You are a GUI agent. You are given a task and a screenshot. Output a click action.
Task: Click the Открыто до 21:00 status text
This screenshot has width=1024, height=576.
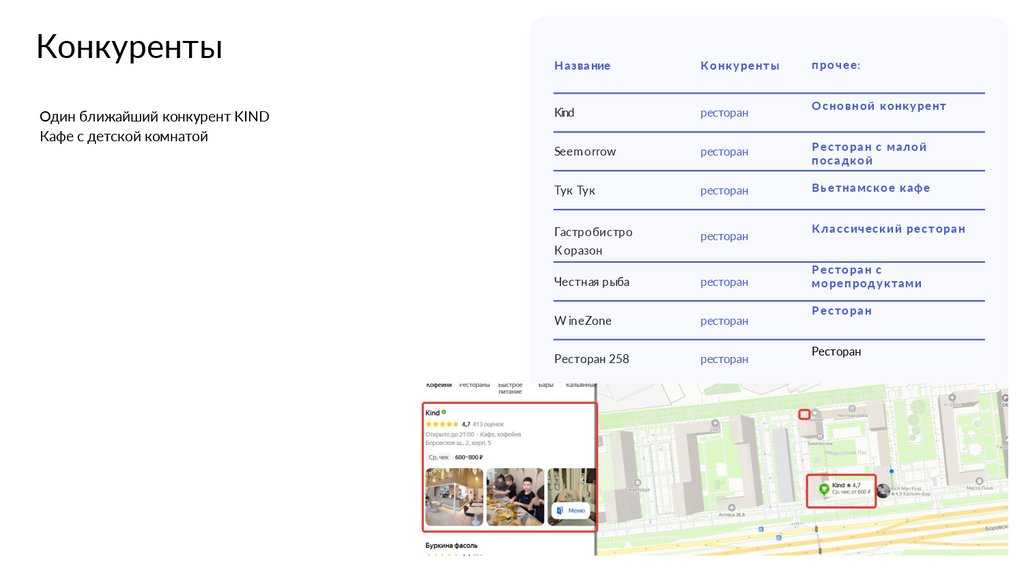449,434
